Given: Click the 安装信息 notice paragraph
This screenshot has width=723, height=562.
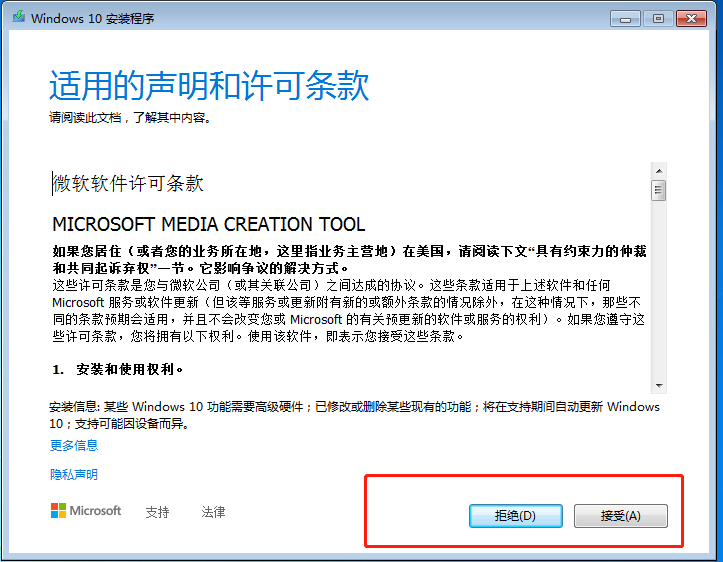Looking at the screenshot, I should click(x=354, y=415).
